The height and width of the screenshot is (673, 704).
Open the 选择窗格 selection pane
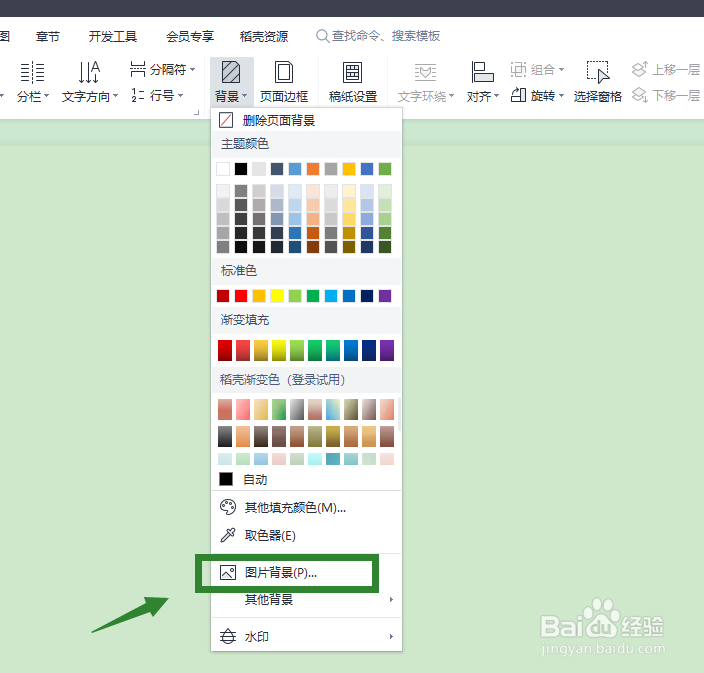coord(597,82)
